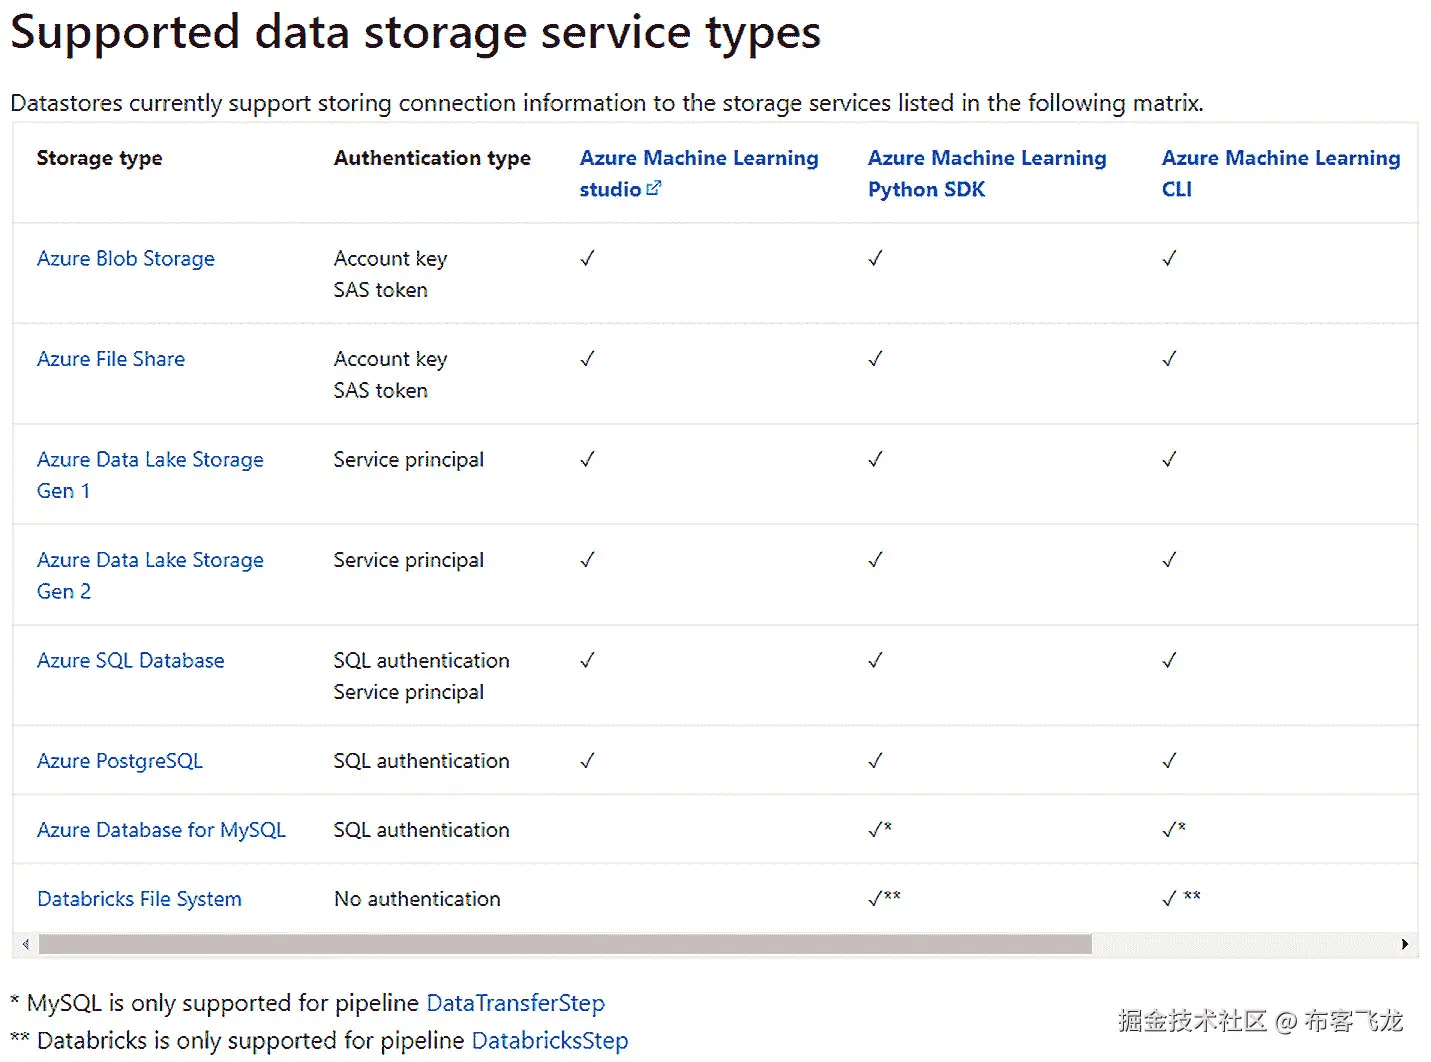Open the Azure Blob Storage link
Image resolution: width=1431 pixels, height=1062 pixels.
[x=126, y=259]
